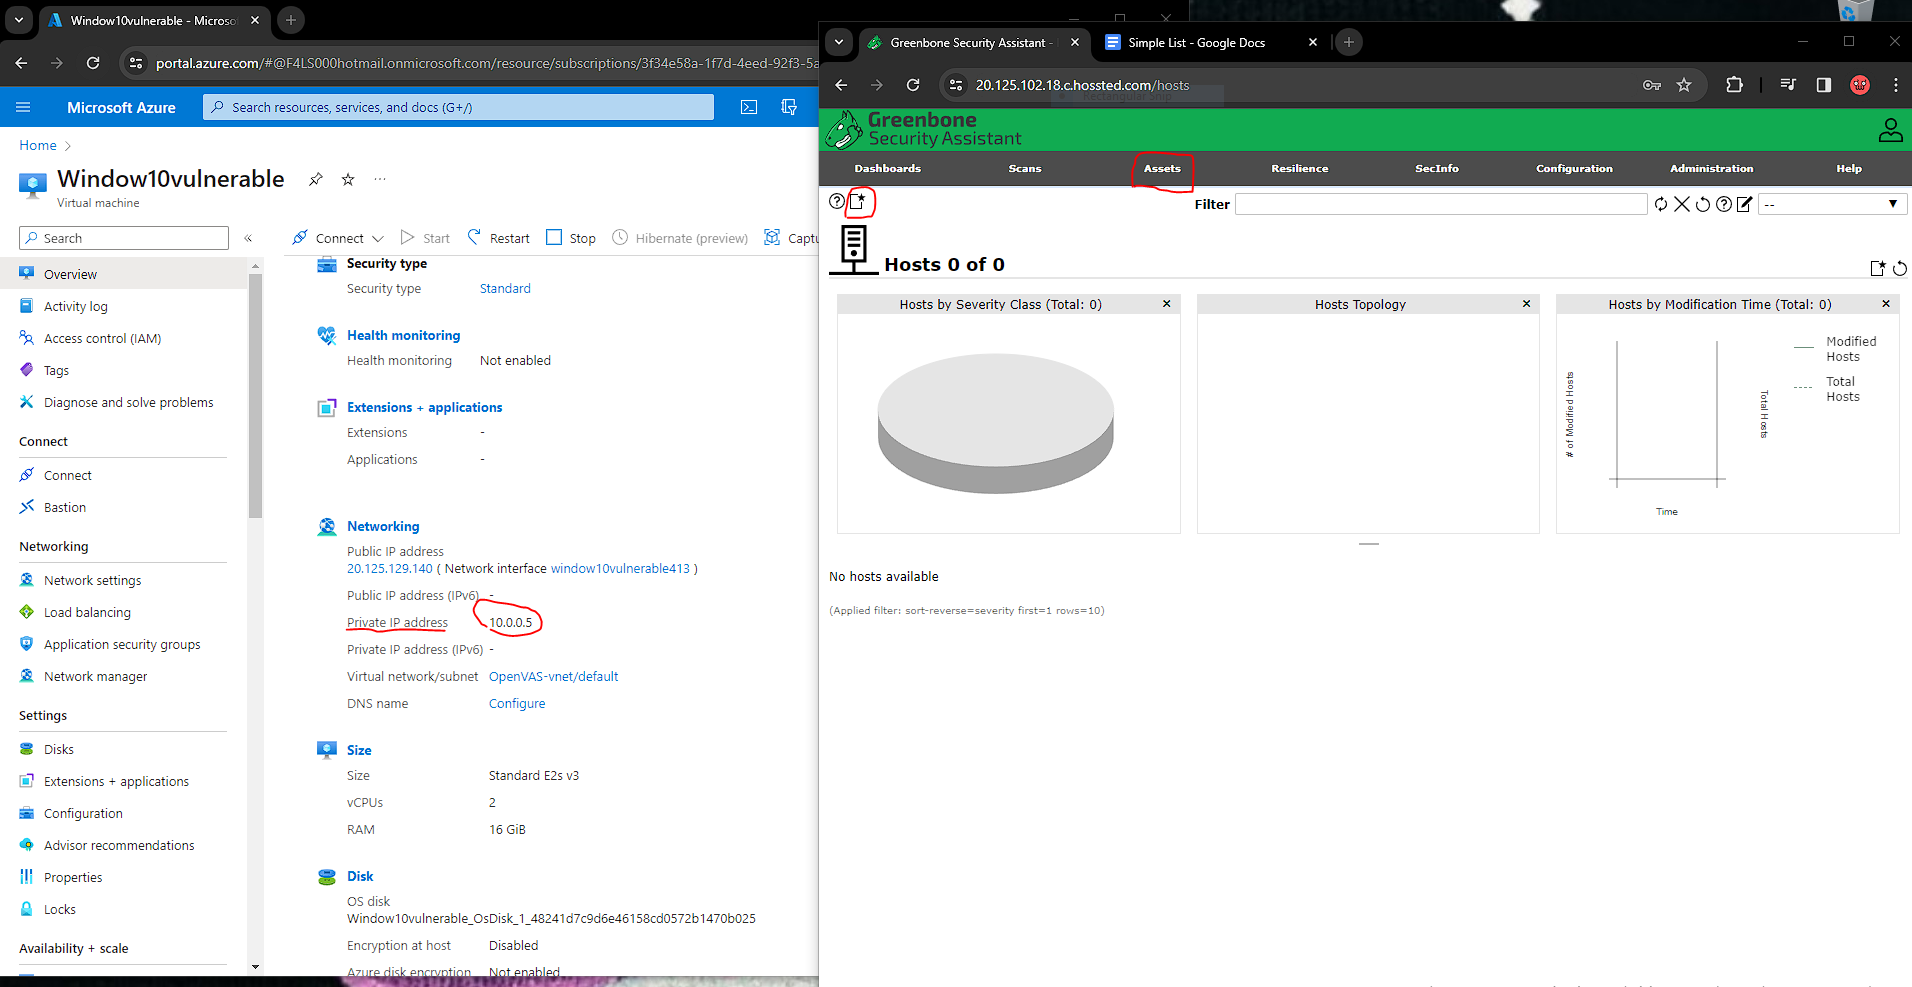Open the Administration menu
The height and width of the screenshot is (987, 1912).
pyautogui.click(x=1711, y=168)
